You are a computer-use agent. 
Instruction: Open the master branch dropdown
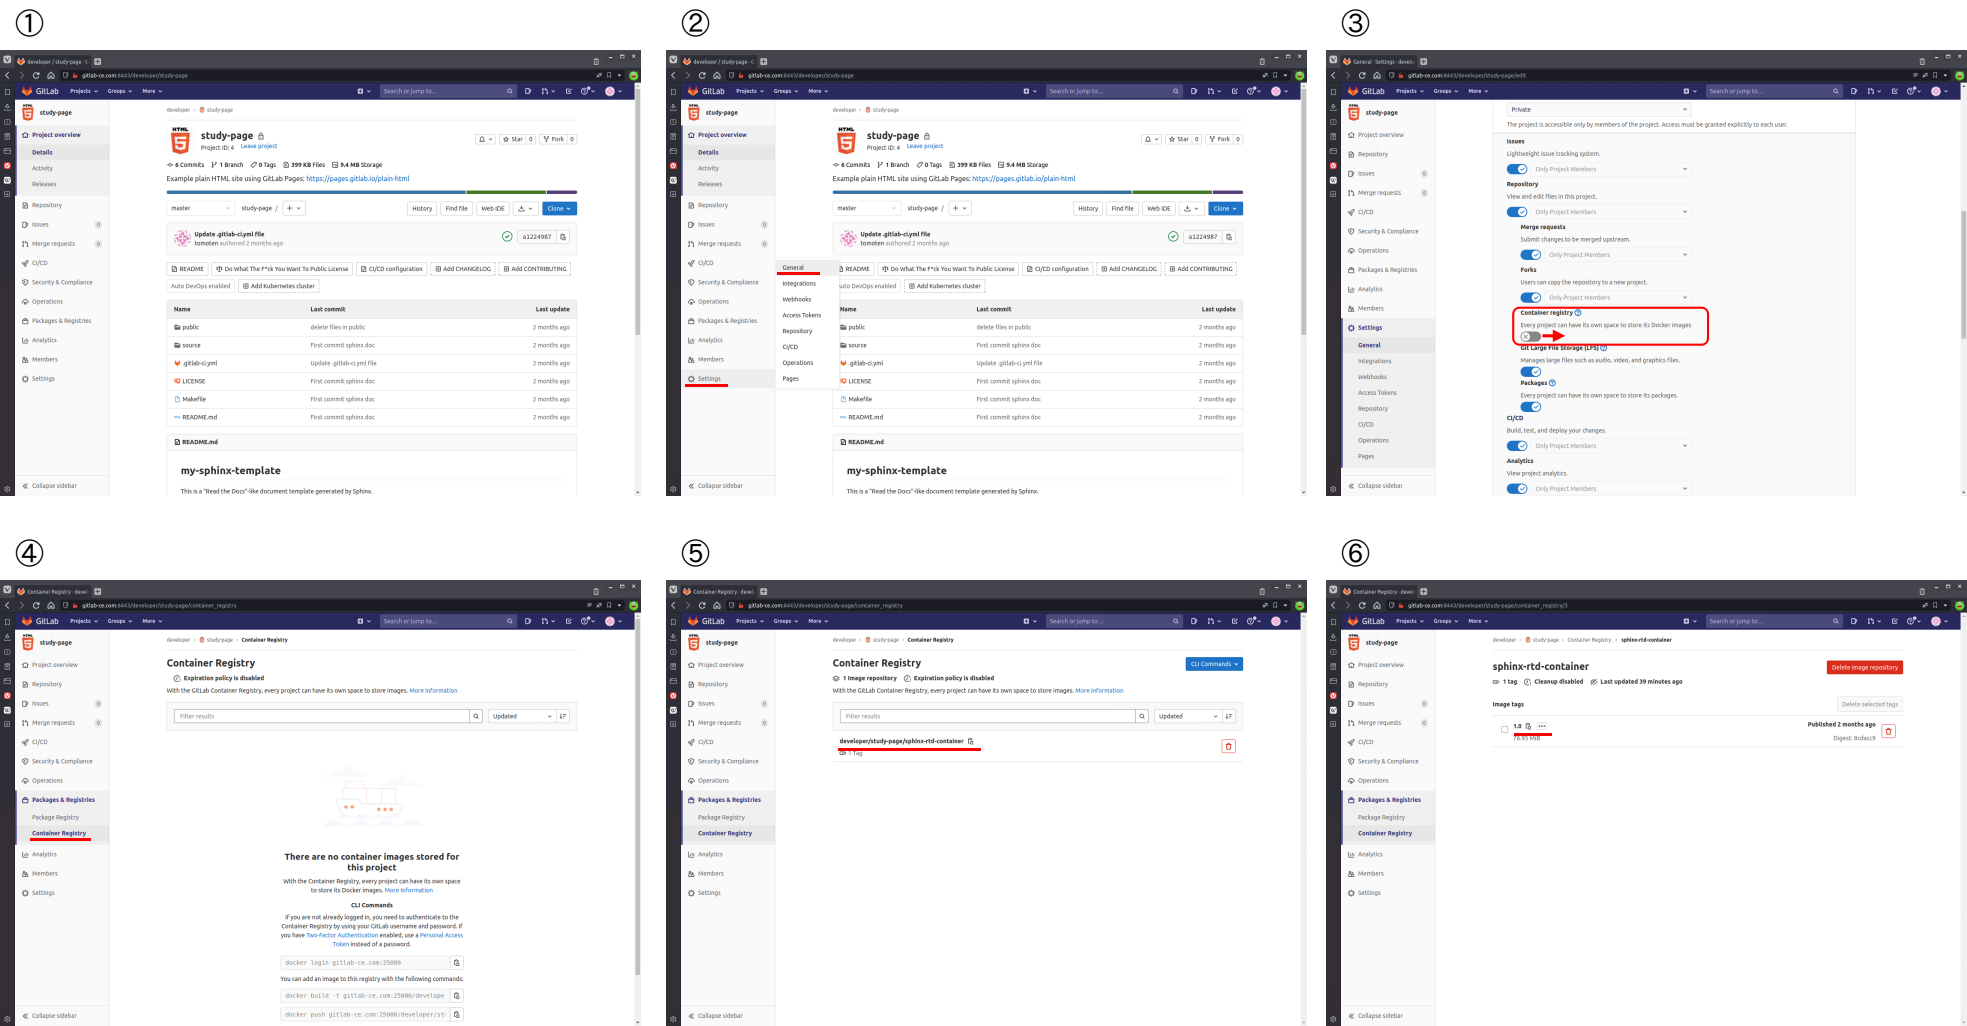click(x=200, y=208)
